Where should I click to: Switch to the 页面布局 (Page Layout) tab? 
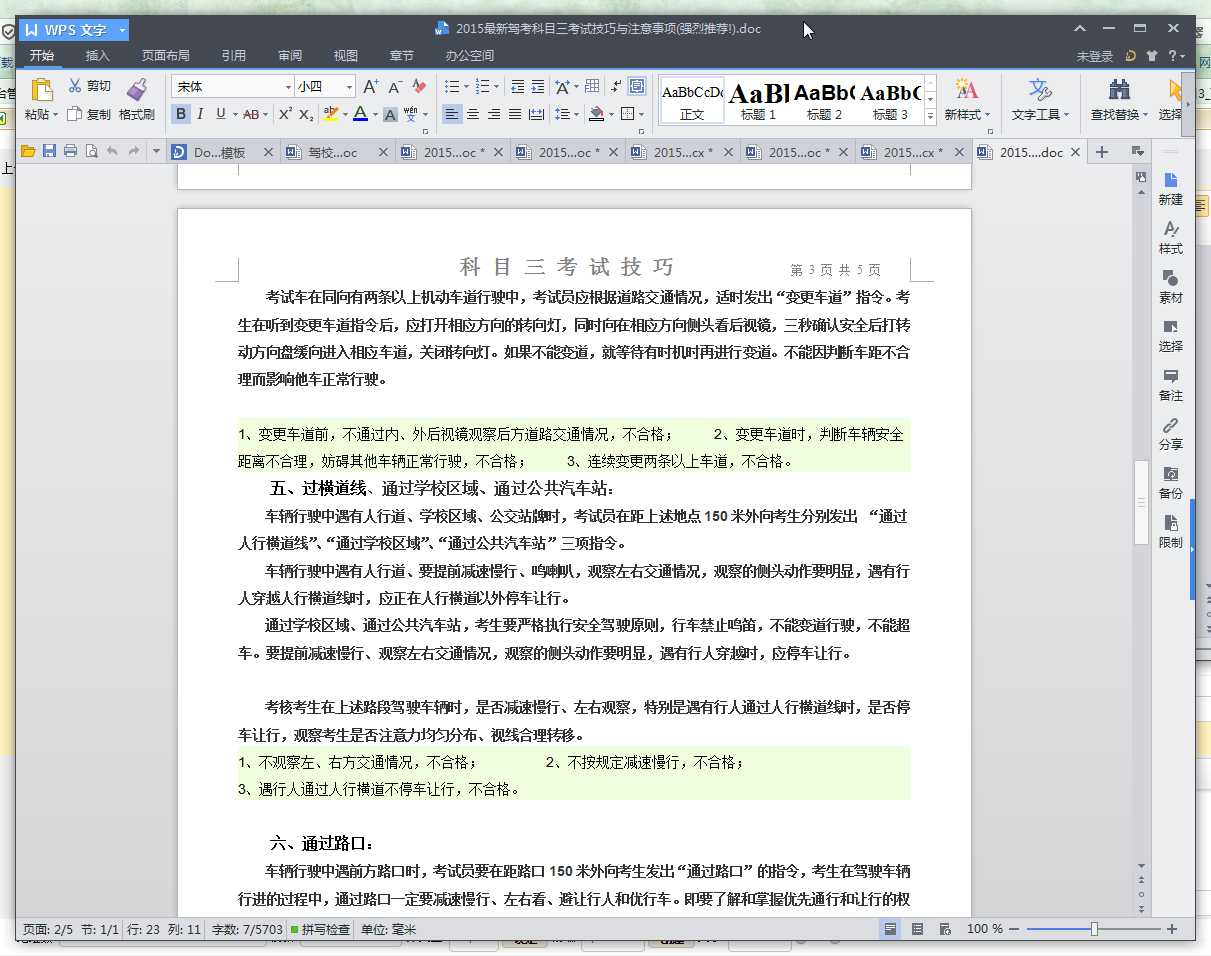tap(166, 56)
